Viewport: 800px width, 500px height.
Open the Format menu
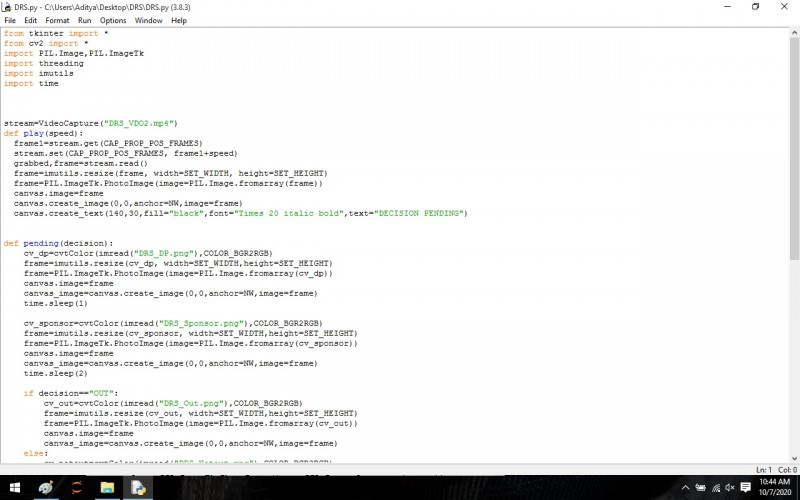coord(57,20)
